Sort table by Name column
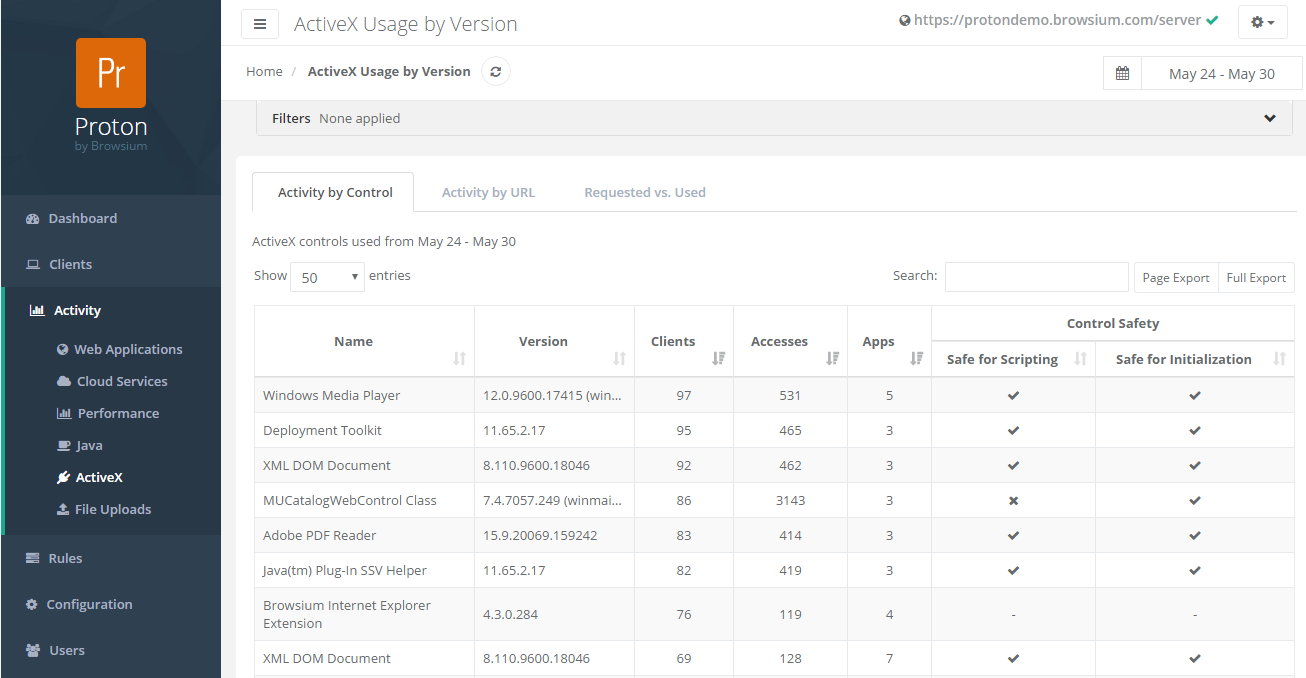This screenshot has width=1306, height=678. 364,342
